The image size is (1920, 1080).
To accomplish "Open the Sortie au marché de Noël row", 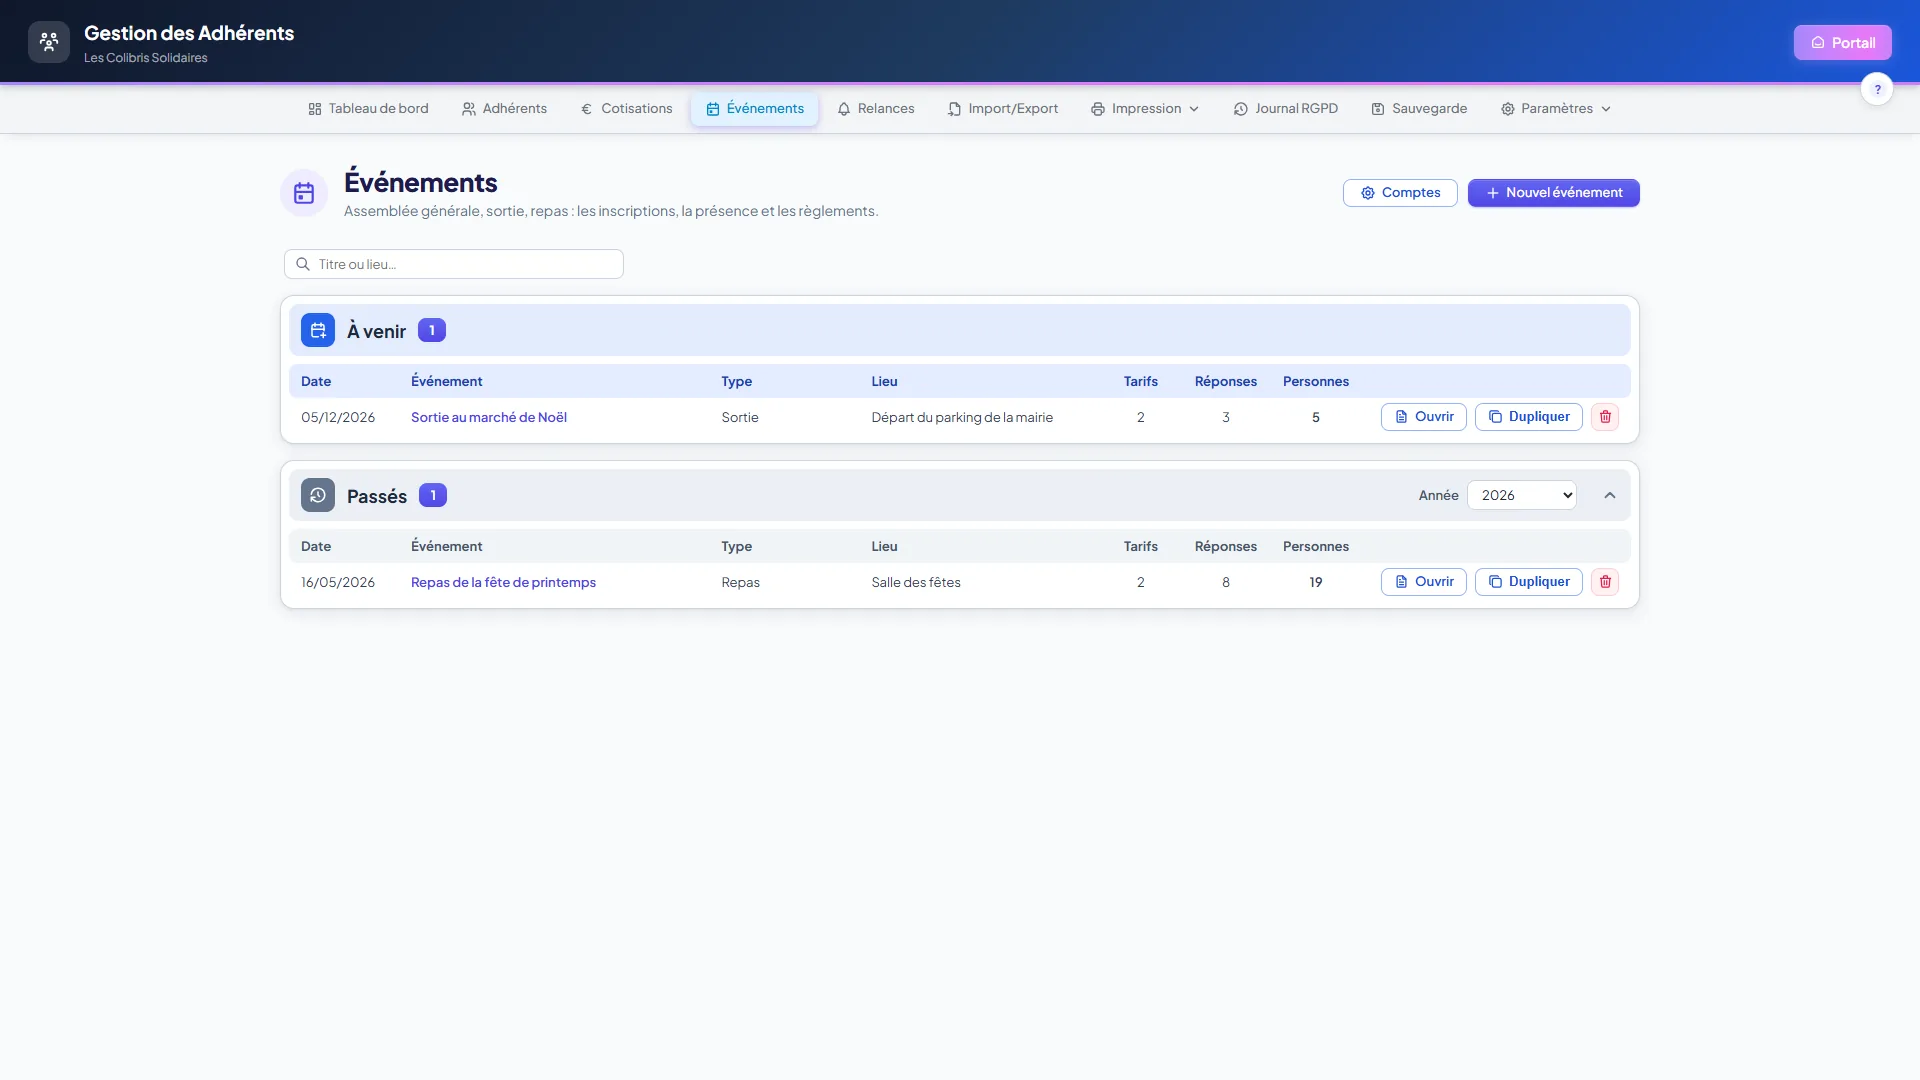I will [1424, 417].
